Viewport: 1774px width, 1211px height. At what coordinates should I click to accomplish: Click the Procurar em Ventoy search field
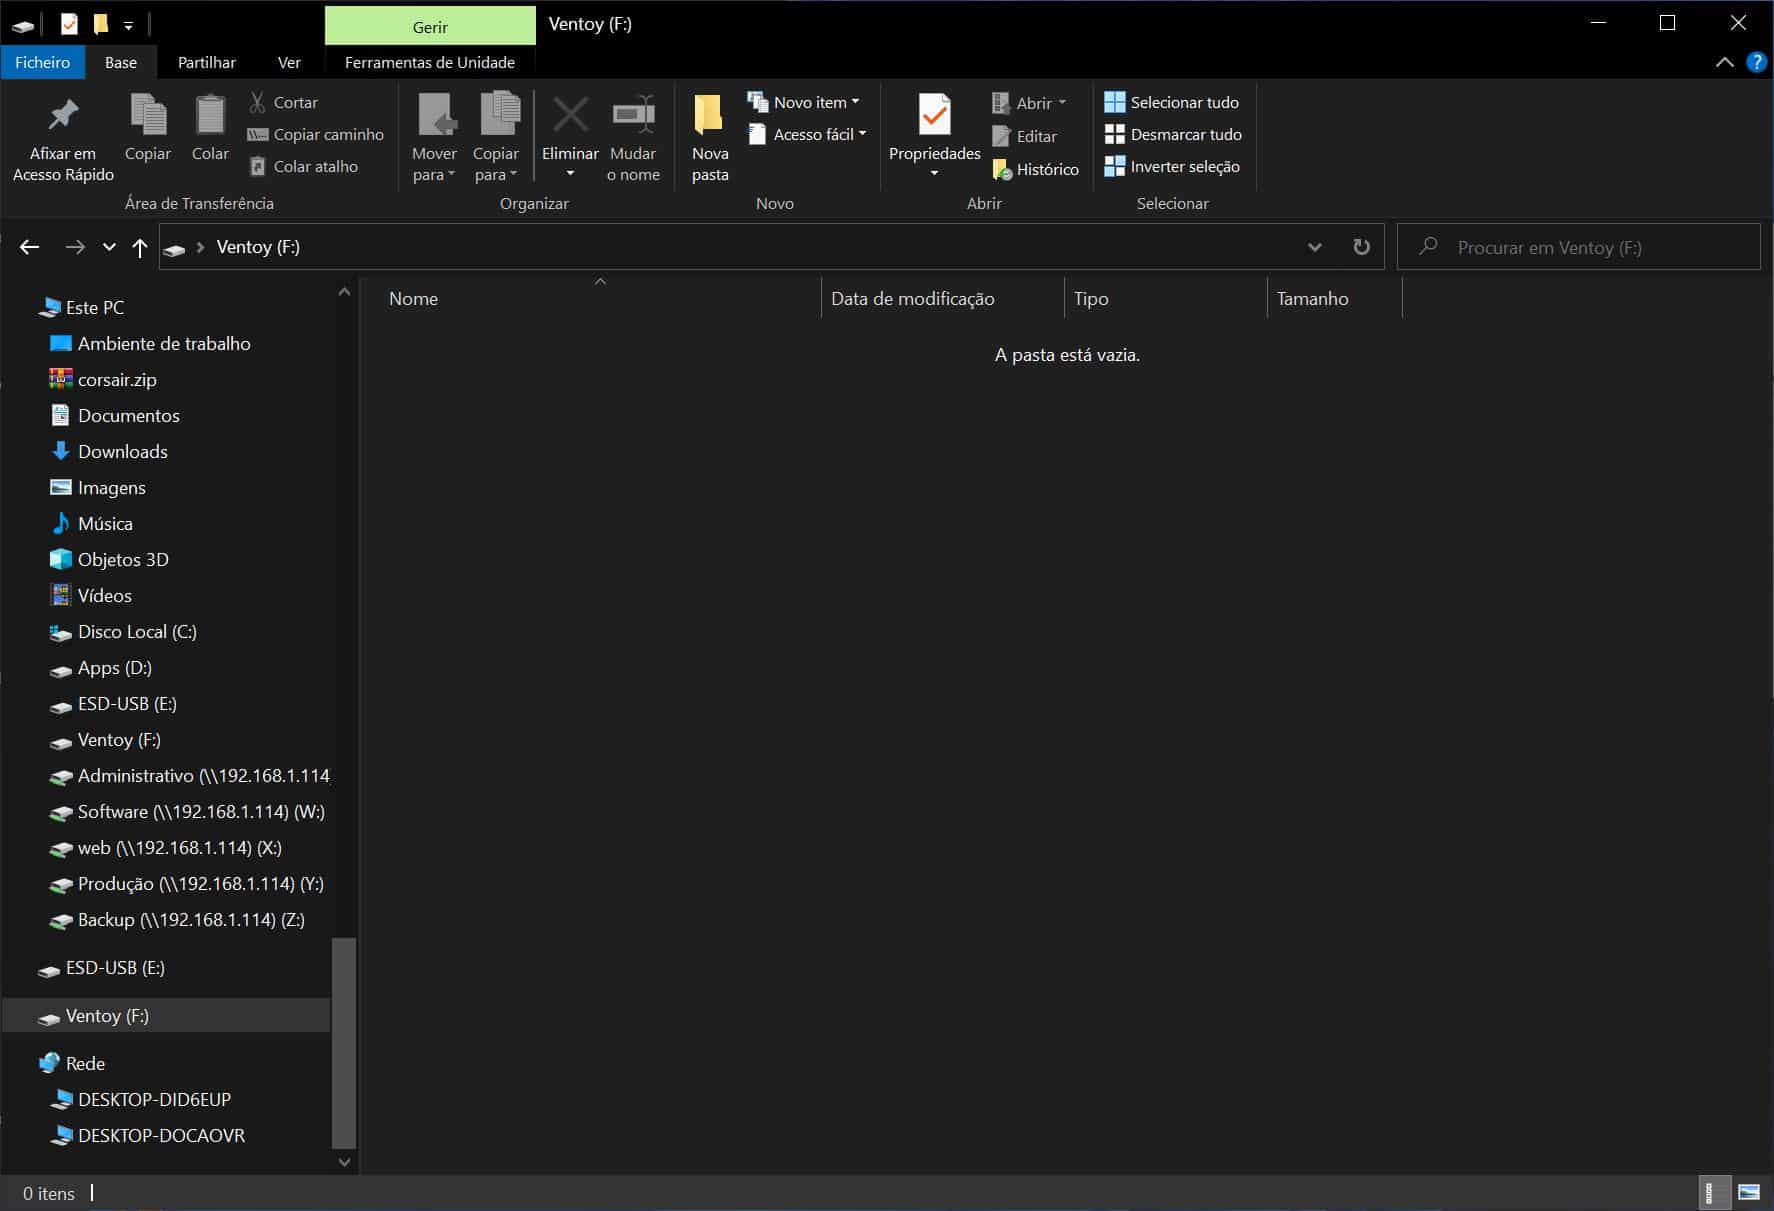(x=1590, y=247)
